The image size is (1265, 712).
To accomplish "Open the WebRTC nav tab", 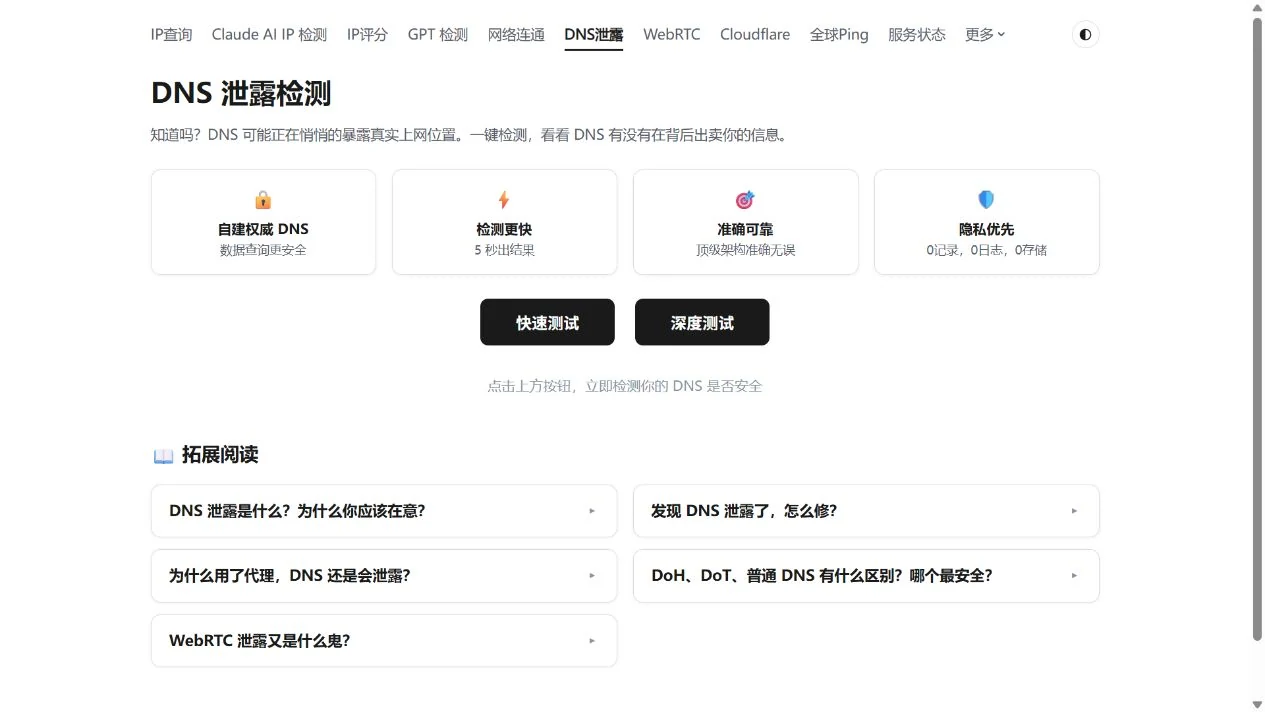I will point(672,34).
